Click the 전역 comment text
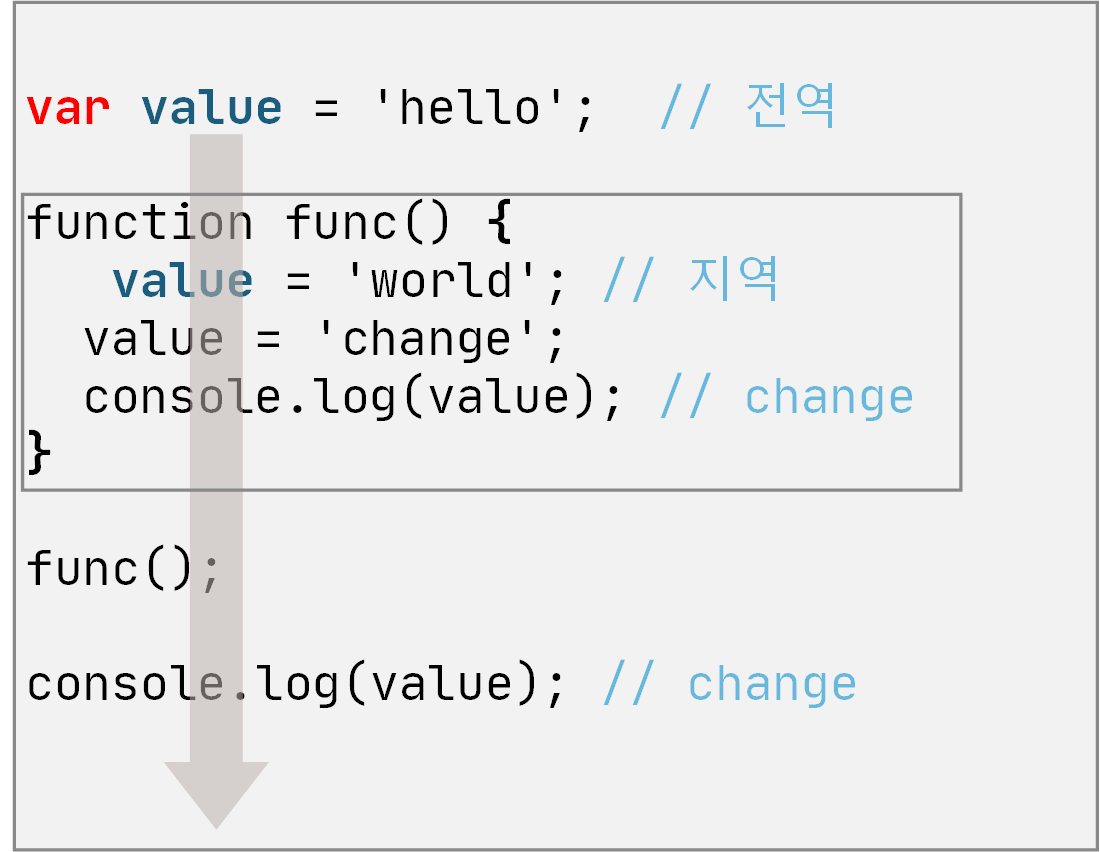 (790, 106)
